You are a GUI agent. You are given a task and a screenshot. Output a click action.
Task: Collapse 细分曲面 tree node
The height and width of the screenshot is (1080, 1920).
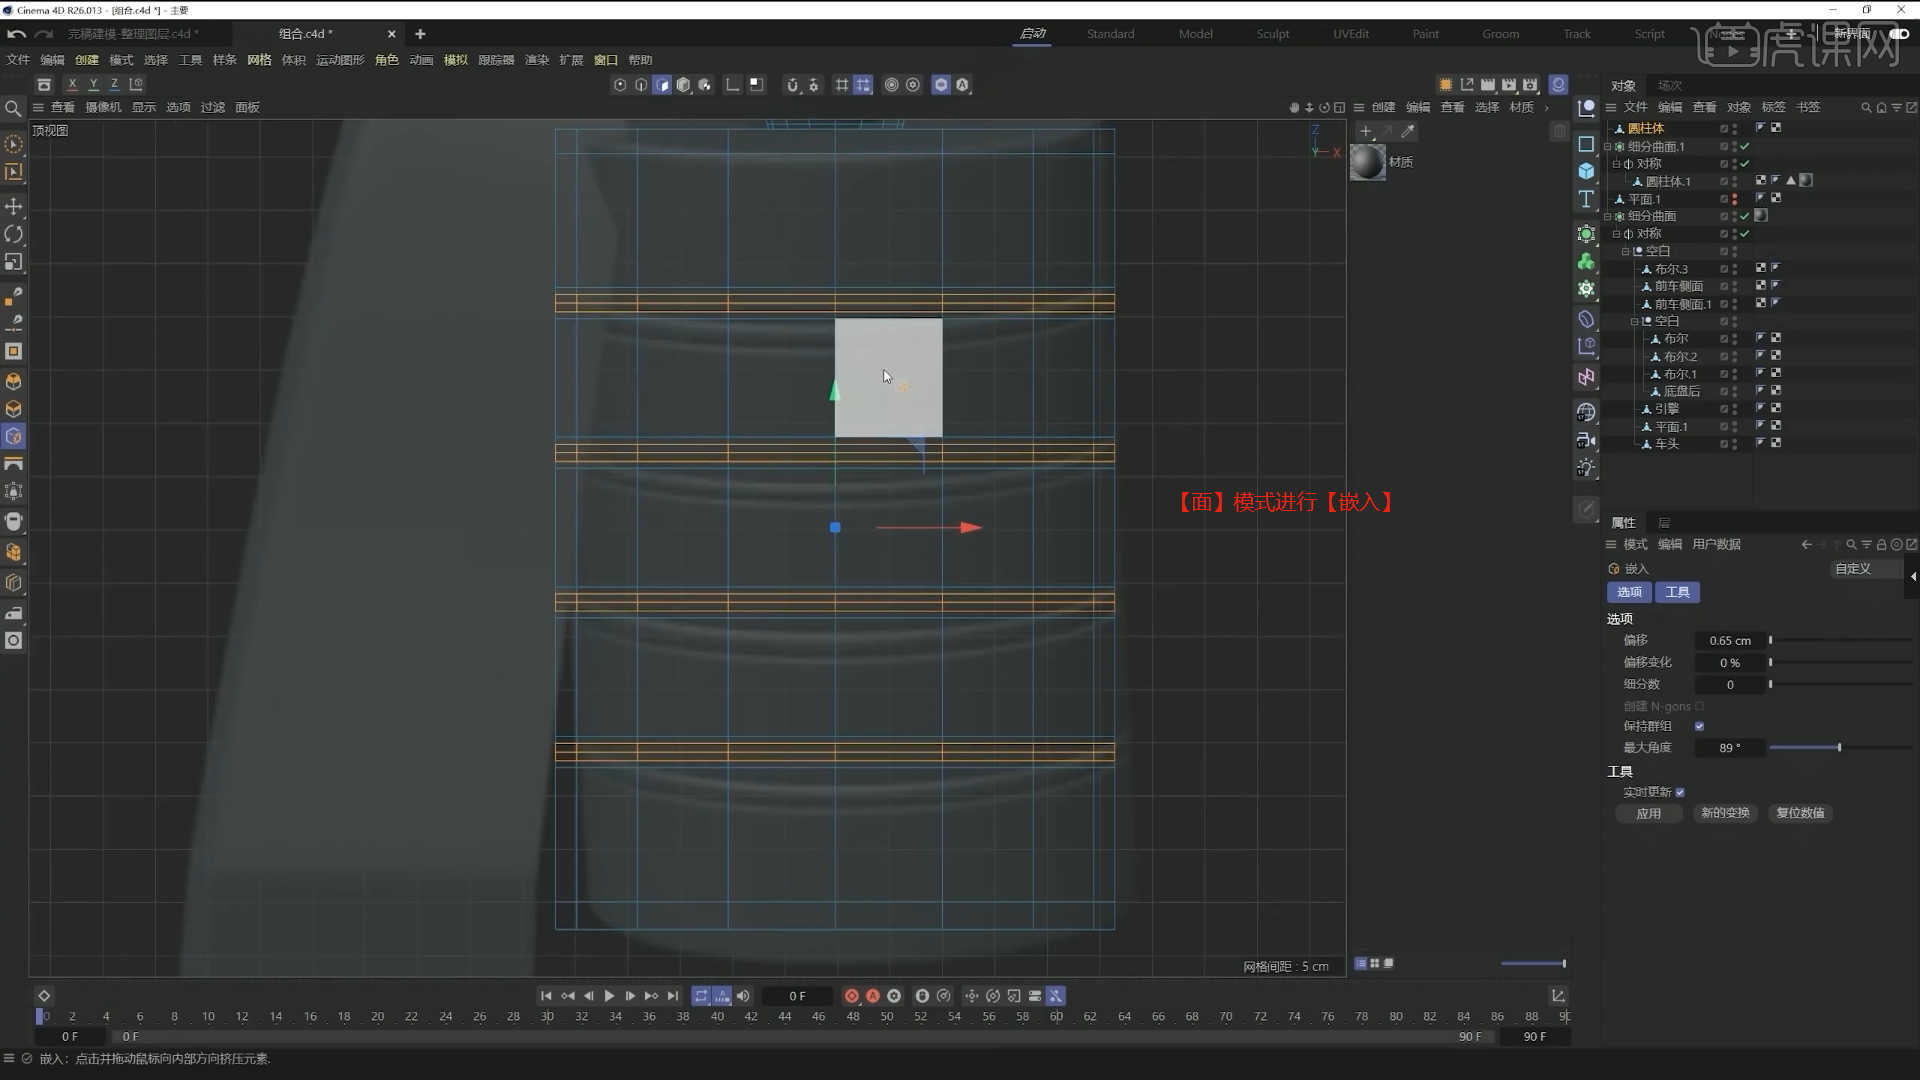coord(1608,216)
